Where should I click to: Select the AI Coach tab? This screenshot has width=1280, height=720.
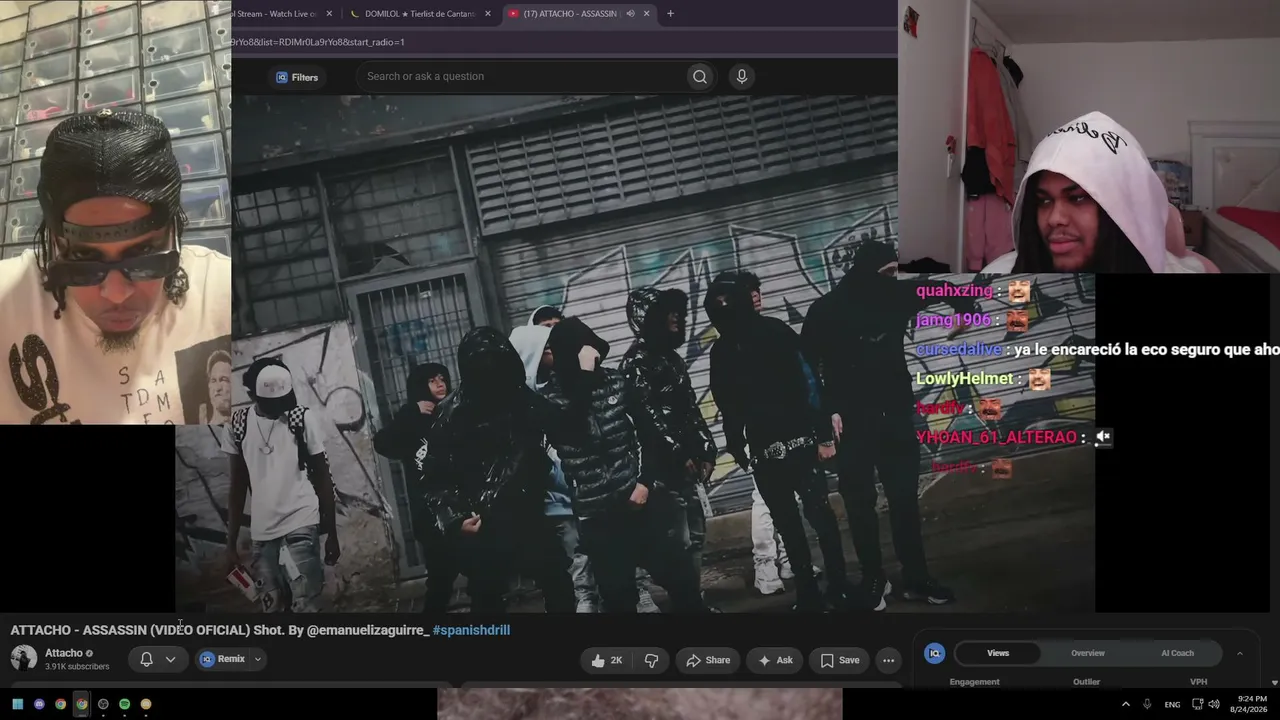click(1177, 653)
